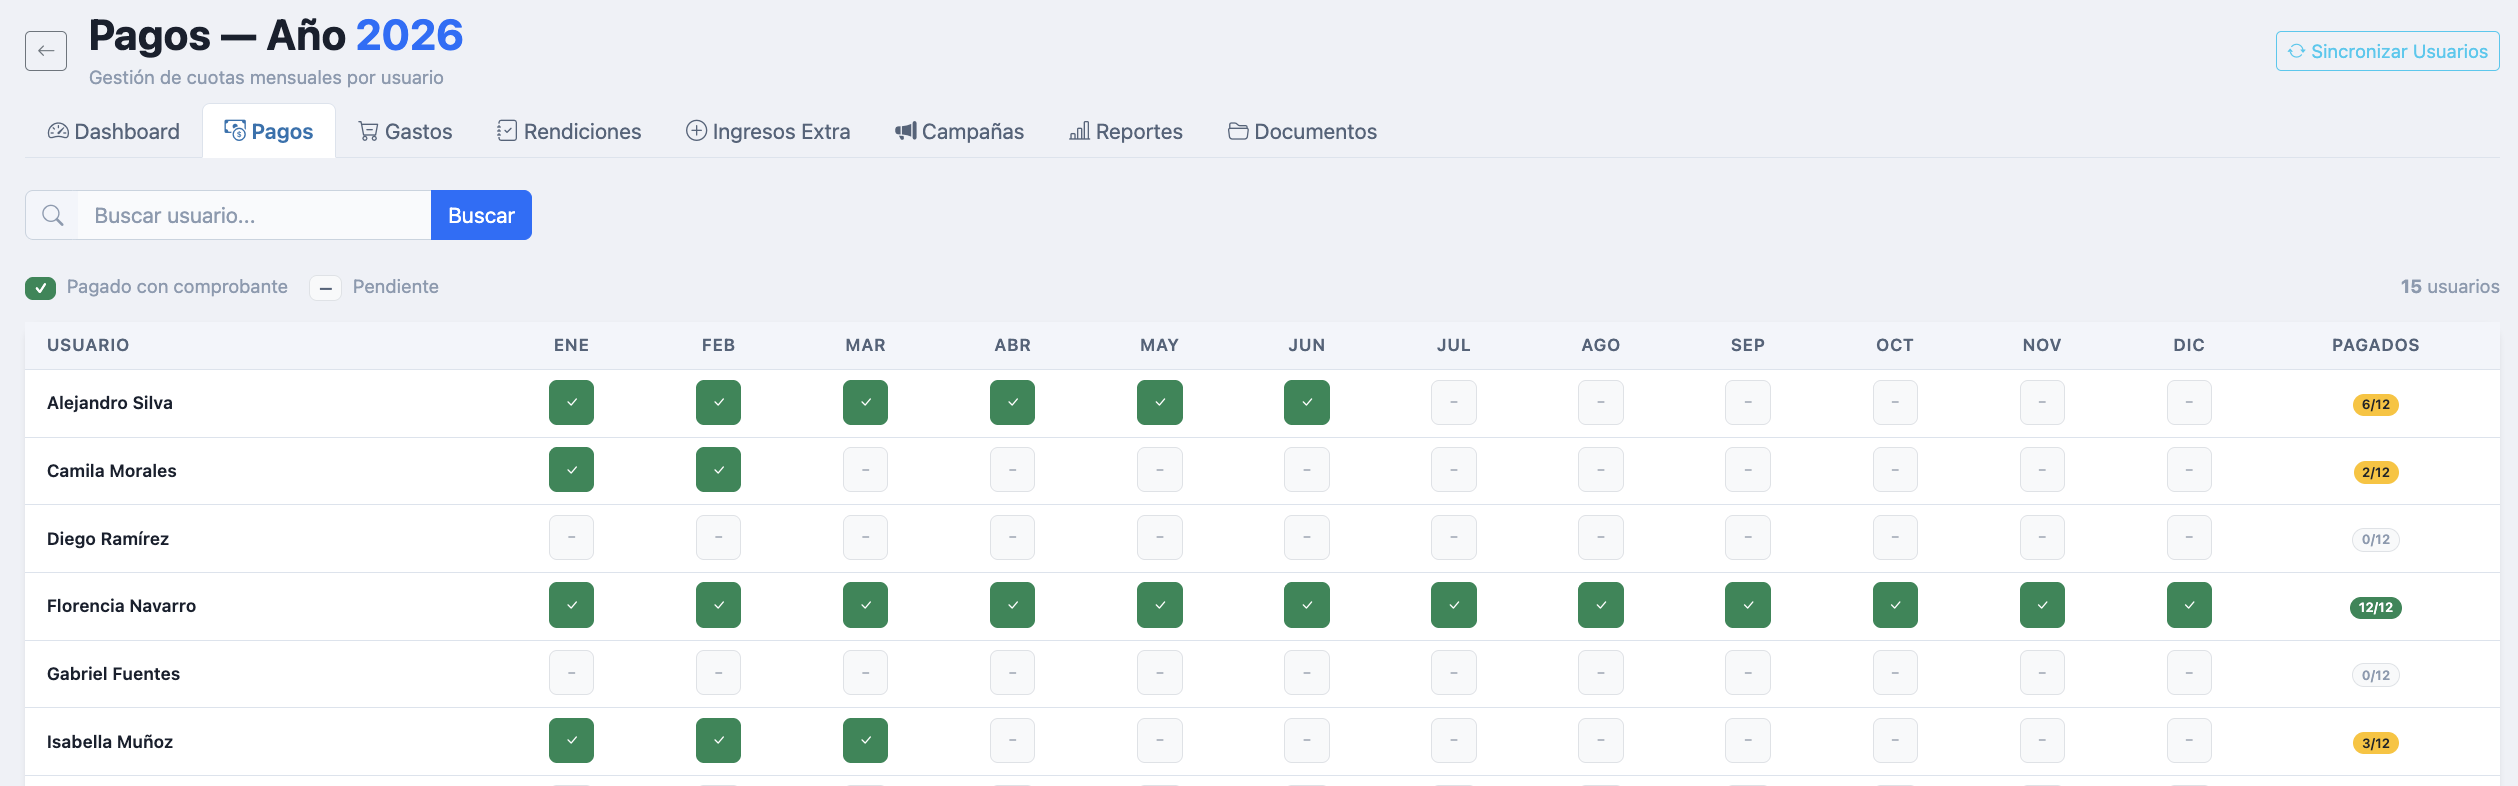The height and width of the screenshot is (786, 2518).
Task: Click the user name Isabella Muñoz
Action: [110, 742]
